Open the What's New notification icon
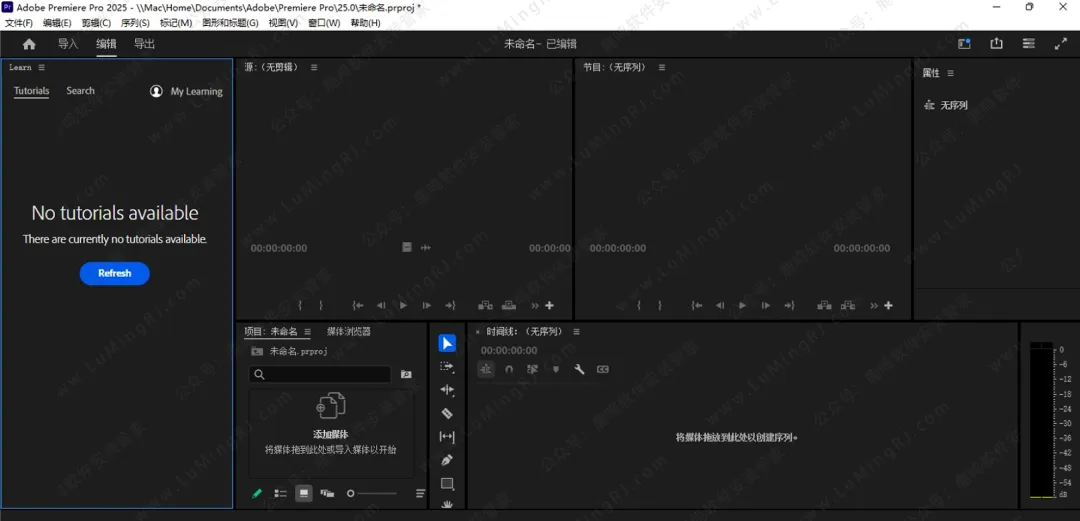The height and width of the screenshot is (521, 1080). pyautogui.click(x=964, y=43)
